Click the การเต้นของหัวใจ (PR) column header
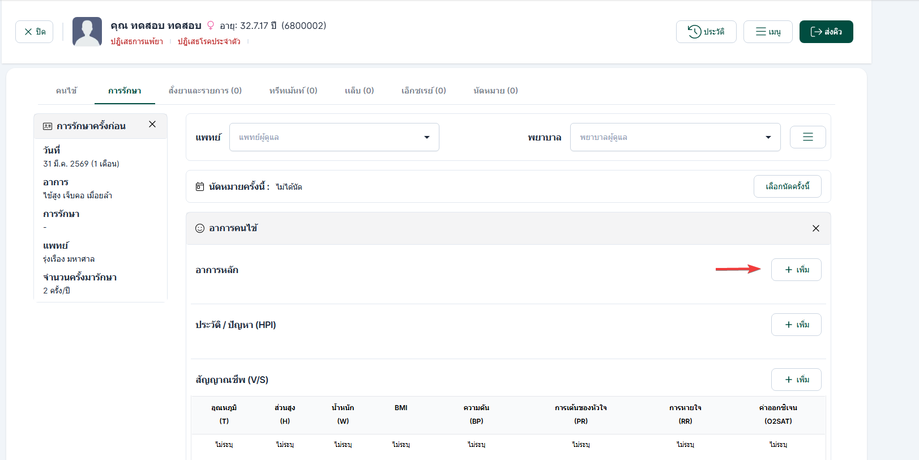Viewport: 919px width, 460px height. click(581, 414)
